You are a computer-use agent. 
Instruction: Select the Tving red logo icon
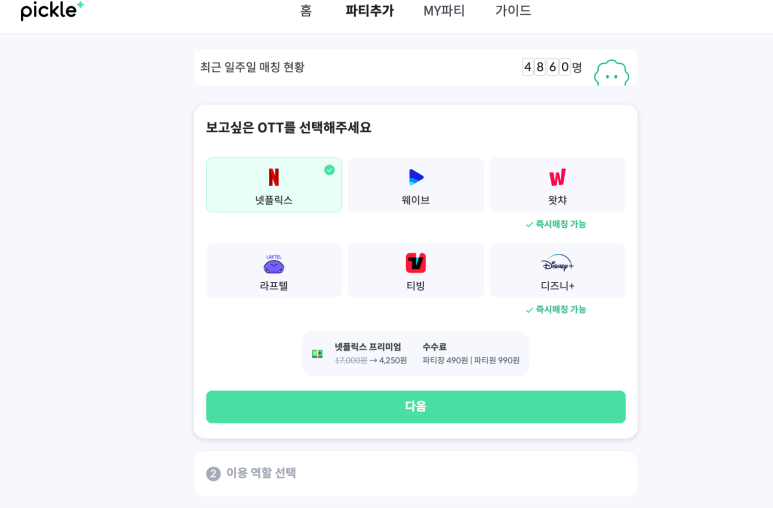click(x=416, y=263)
